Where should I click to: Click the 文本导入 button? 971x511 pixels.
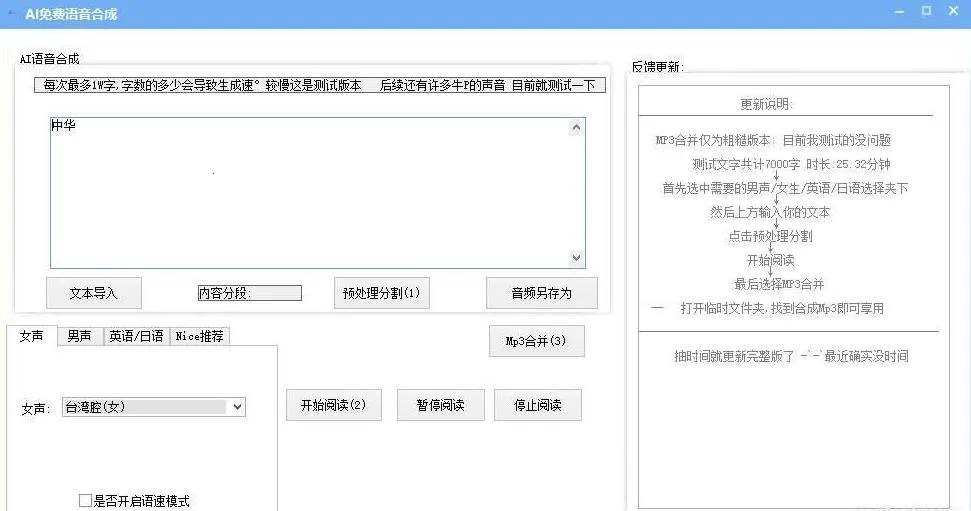click(x=93, y=293)
